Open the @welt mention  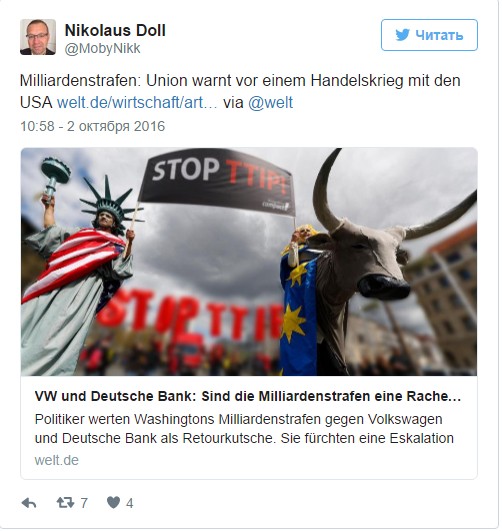click(272, 103)
